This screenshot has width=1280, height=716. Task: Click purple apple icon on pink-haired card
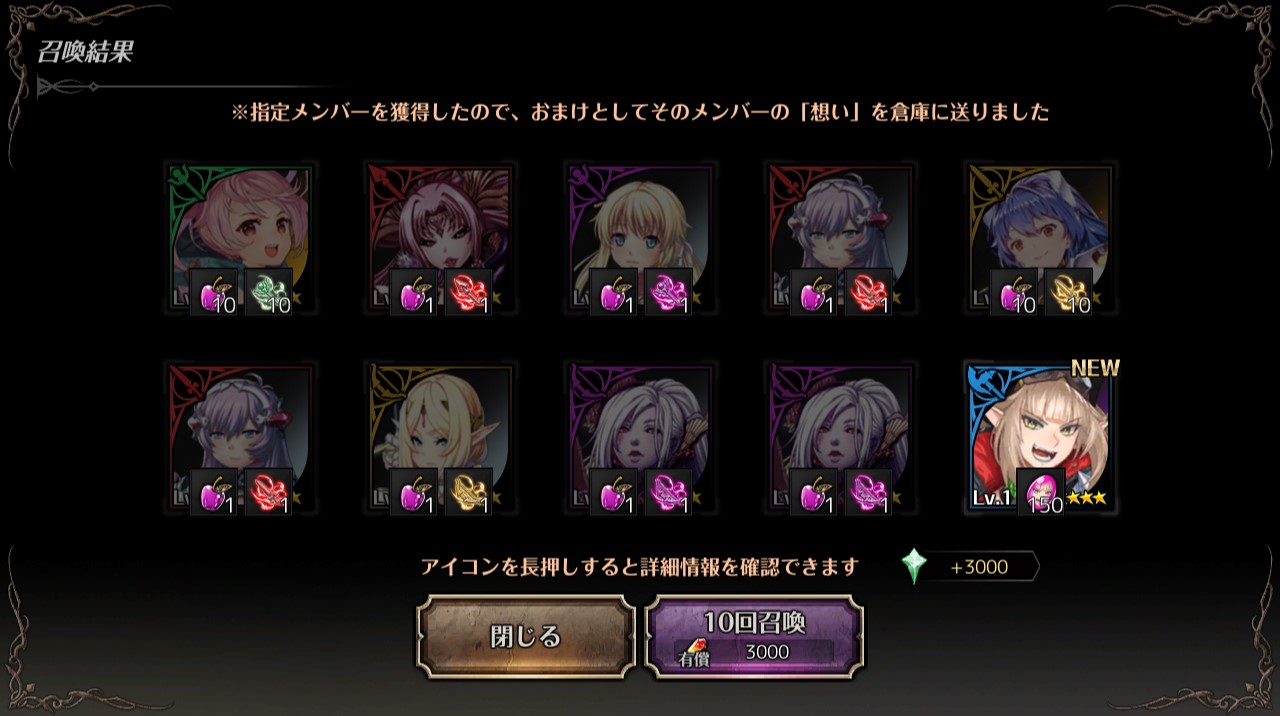pos(214,291)
